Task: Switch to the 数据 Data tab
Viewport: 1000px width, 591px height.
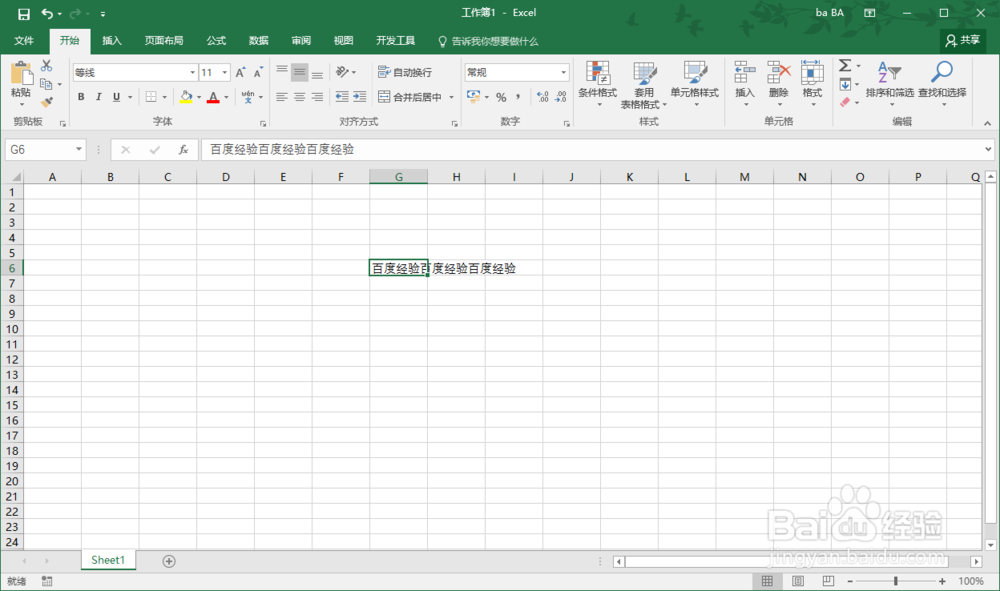Action: (x=258, y=41)
